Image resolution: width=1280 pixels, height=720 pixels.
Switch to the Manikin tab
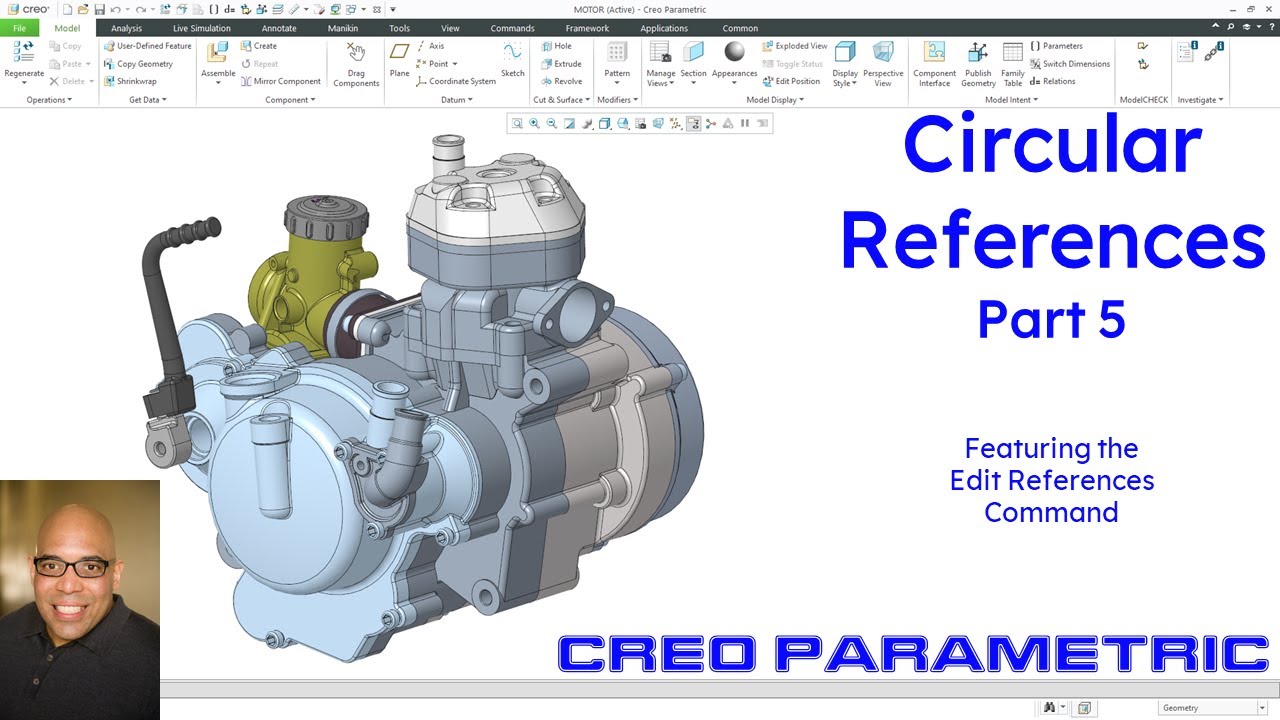tap(343, 28)
